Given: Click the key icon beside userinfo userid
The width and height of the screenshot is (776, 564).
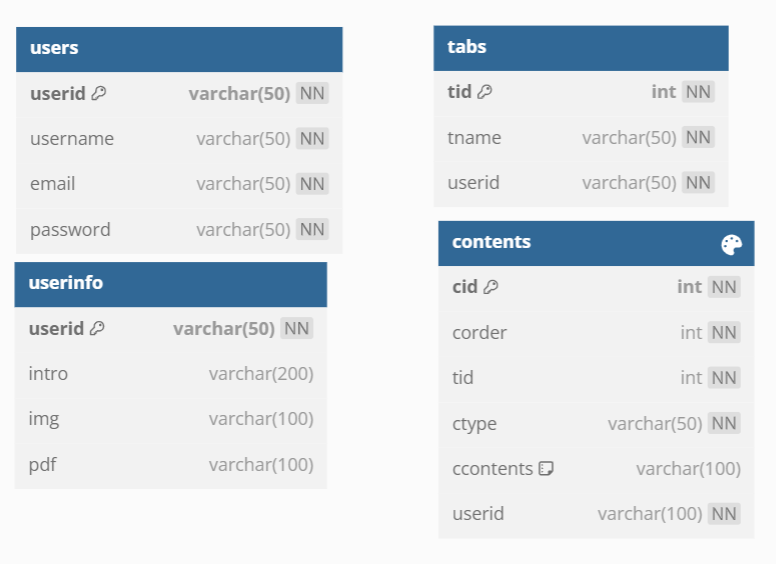Looking at the screenshot, I should point(97,328).
